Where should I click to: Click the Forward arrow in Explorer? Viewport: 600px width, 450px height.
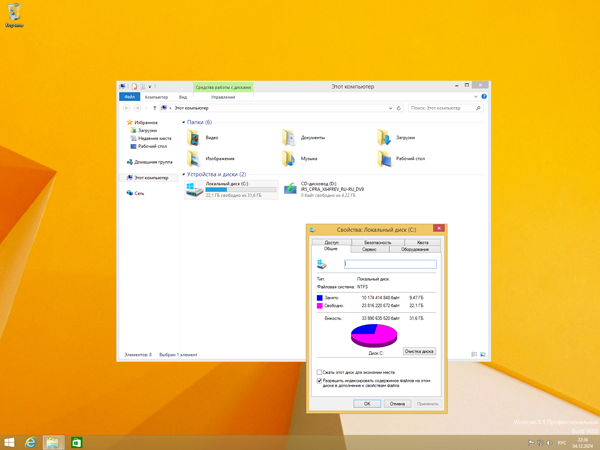point(137,108)
